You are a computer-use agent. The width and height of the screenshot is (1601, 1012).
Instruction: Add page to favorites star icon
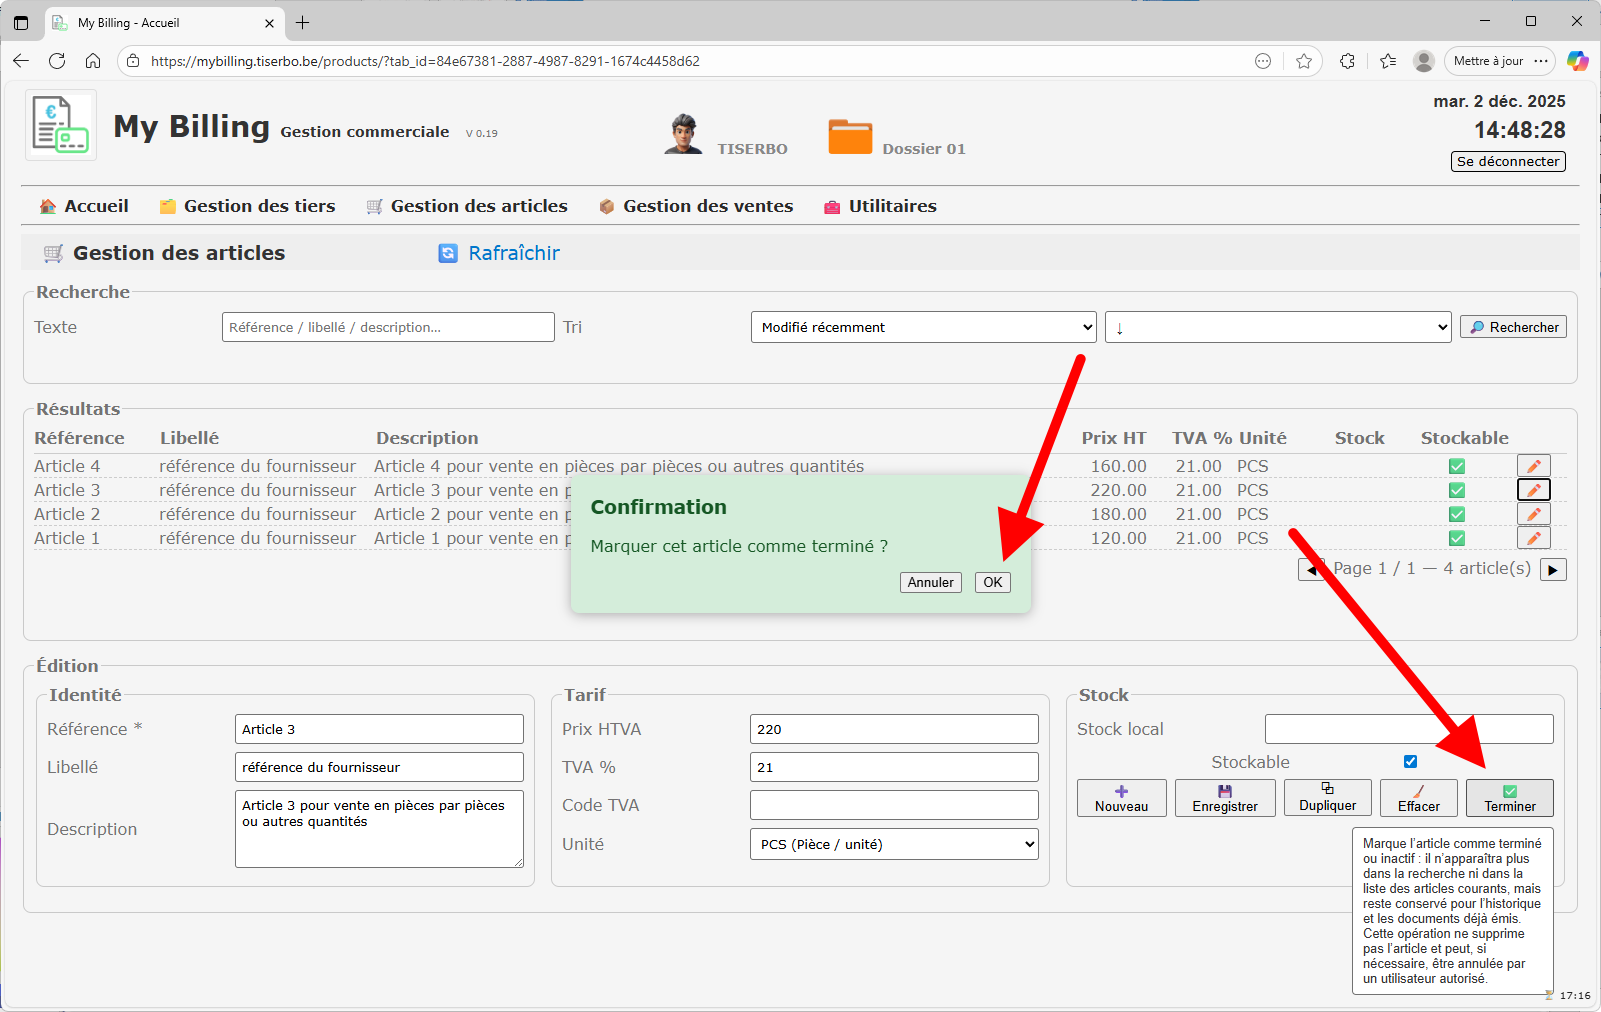coord(1304,61)
